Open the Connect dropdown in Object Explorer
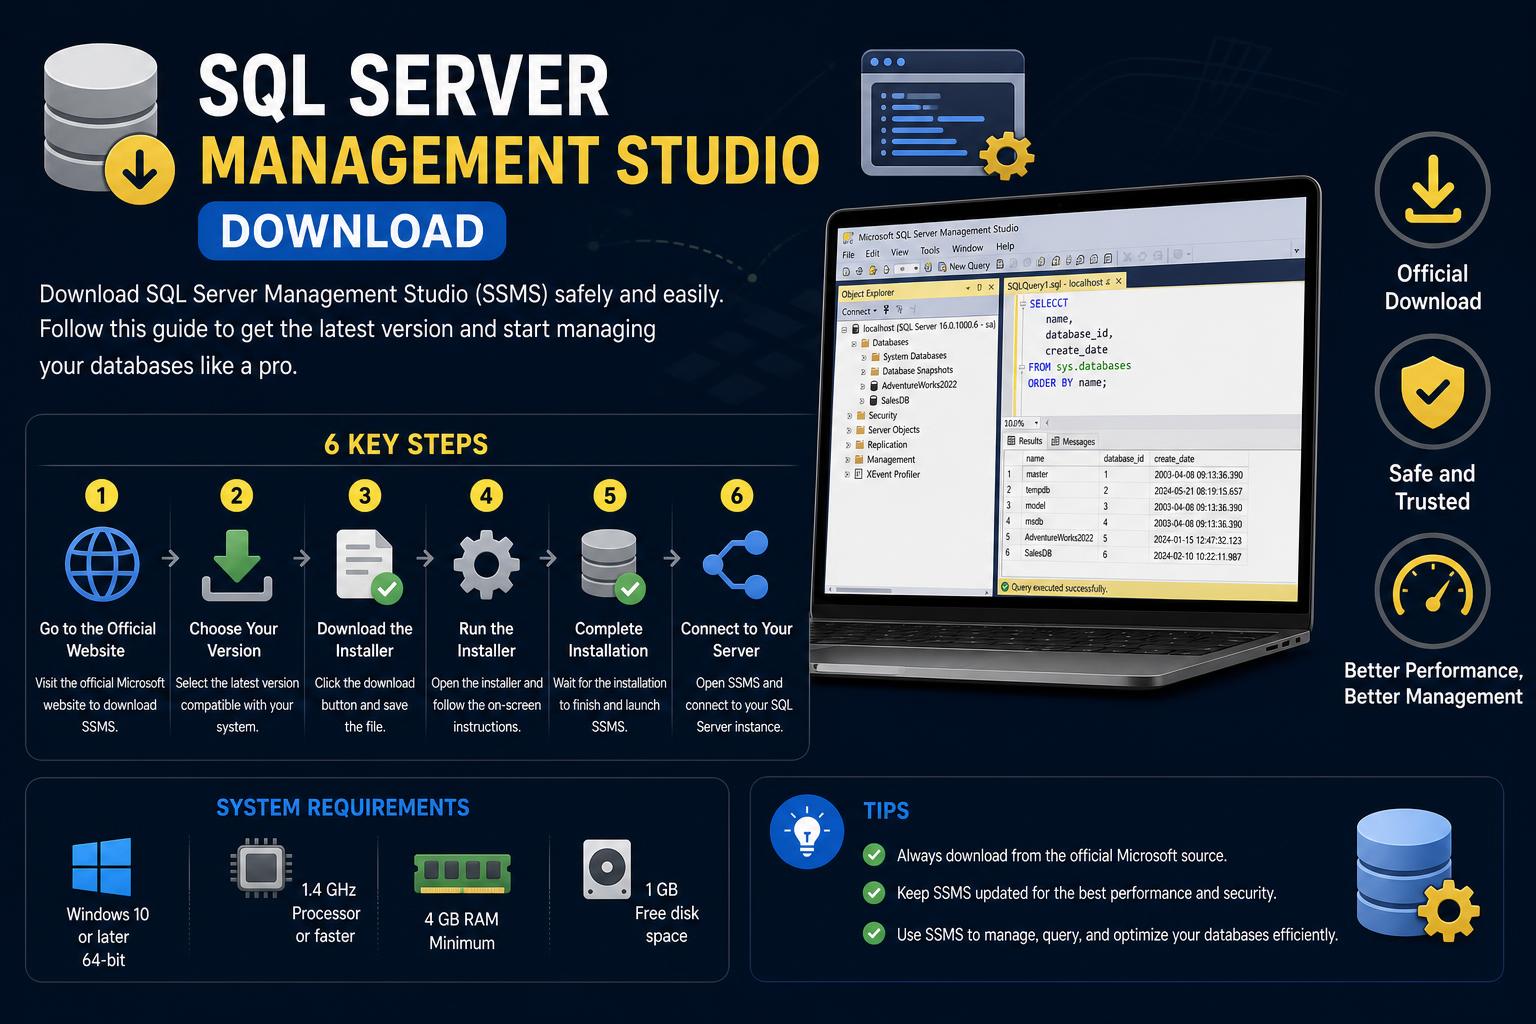This screenshot has height=1024, width=1536. [859, 311]
